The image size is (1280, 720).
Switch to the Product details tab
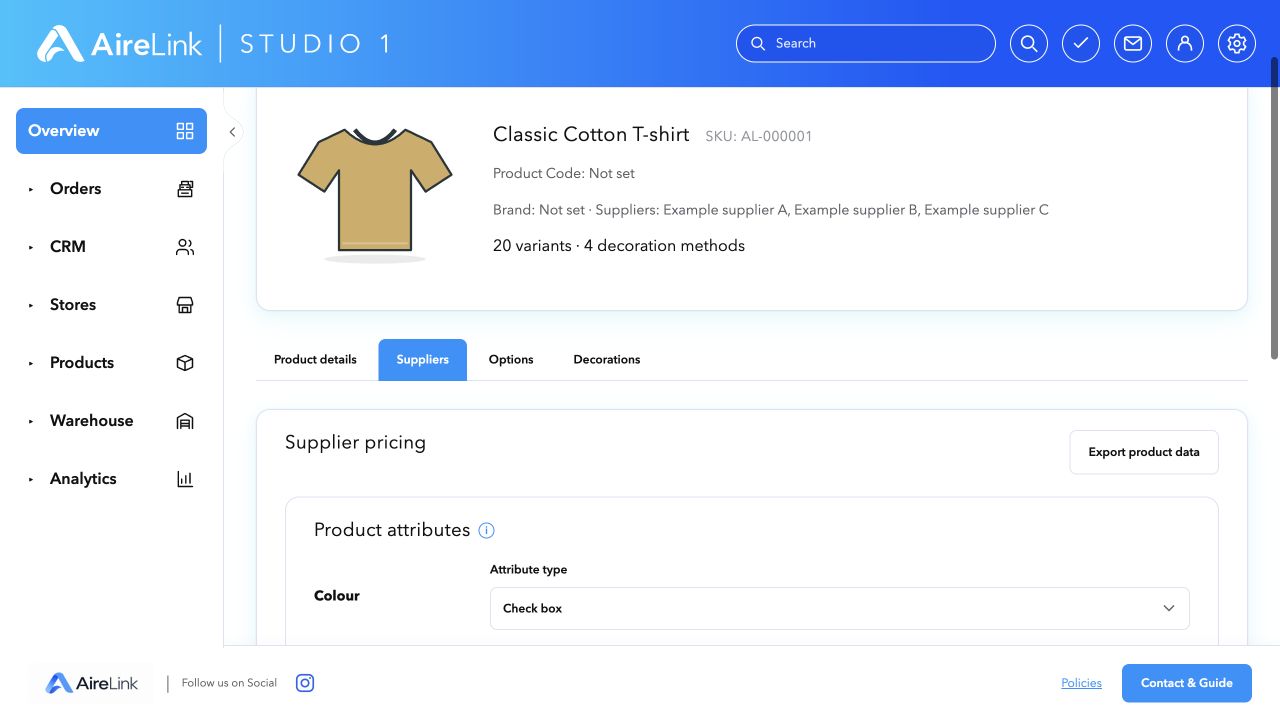coord(315,360)
